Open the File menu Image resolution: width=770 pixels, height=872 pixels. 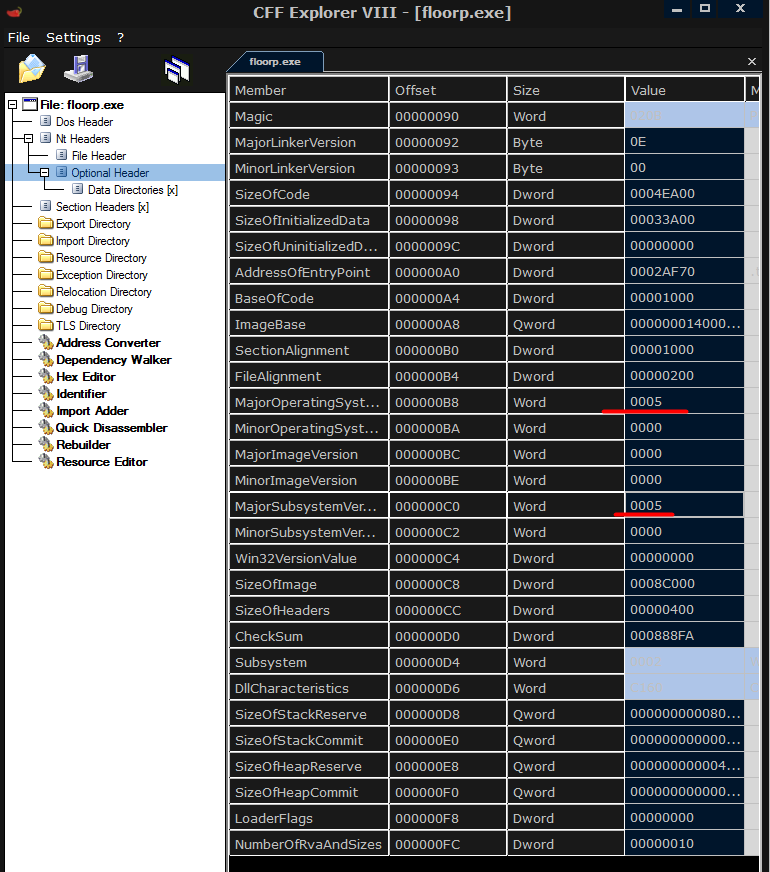18,37
